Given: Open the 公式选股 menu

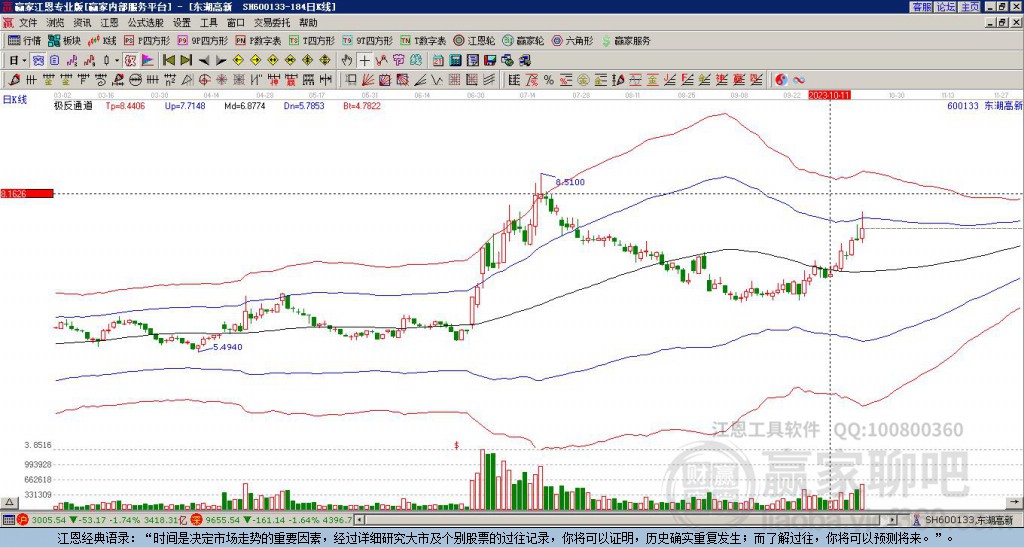Looking at the screenshot, I should (146, 22).
